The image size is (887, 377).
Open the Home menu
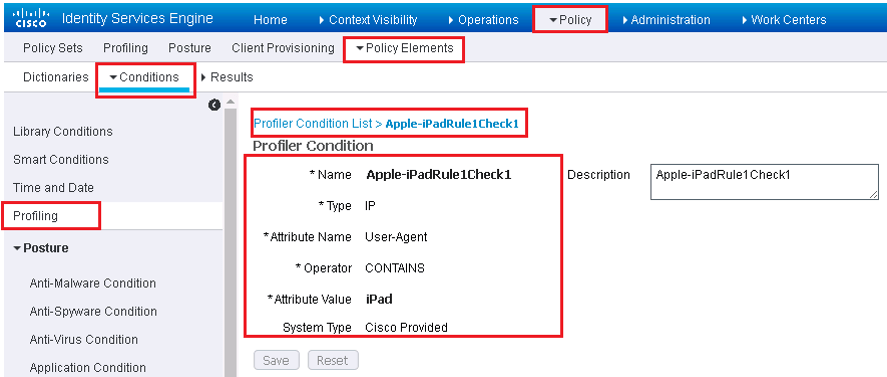pyautogui.click(x=270, y=20)
